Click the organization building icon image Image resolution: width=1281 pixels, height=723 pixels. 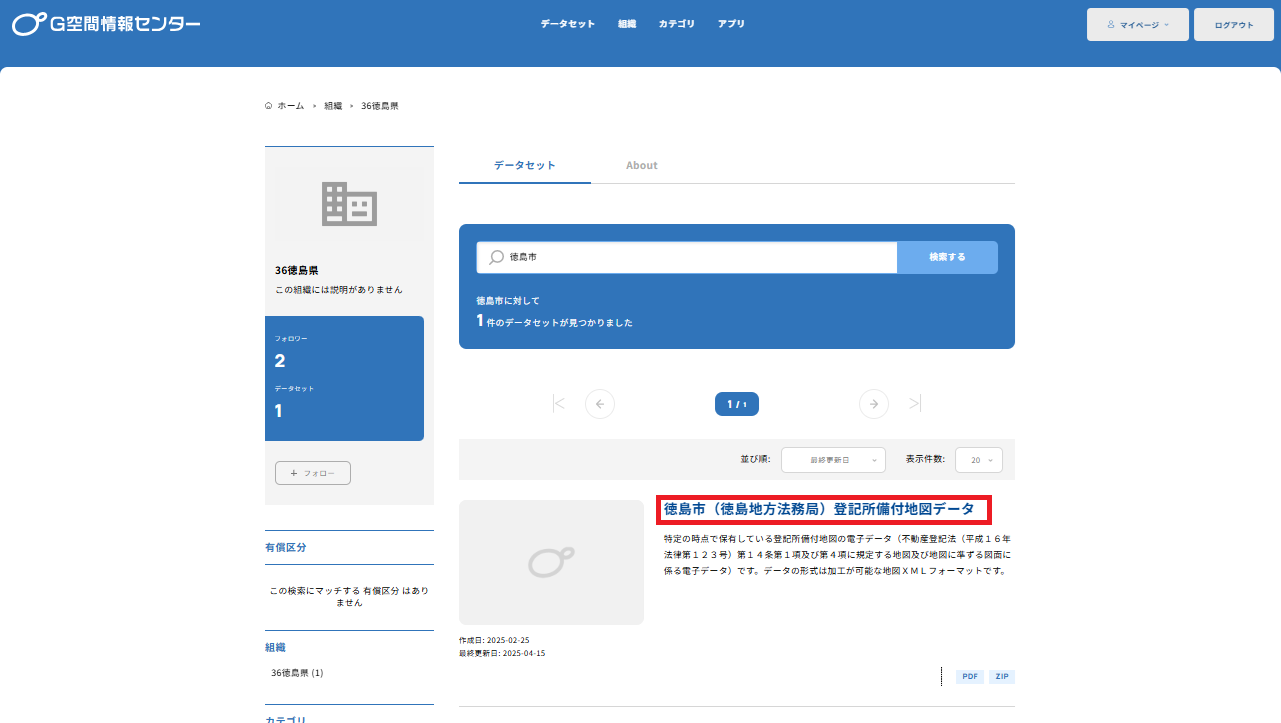click(x=349, y=204)
